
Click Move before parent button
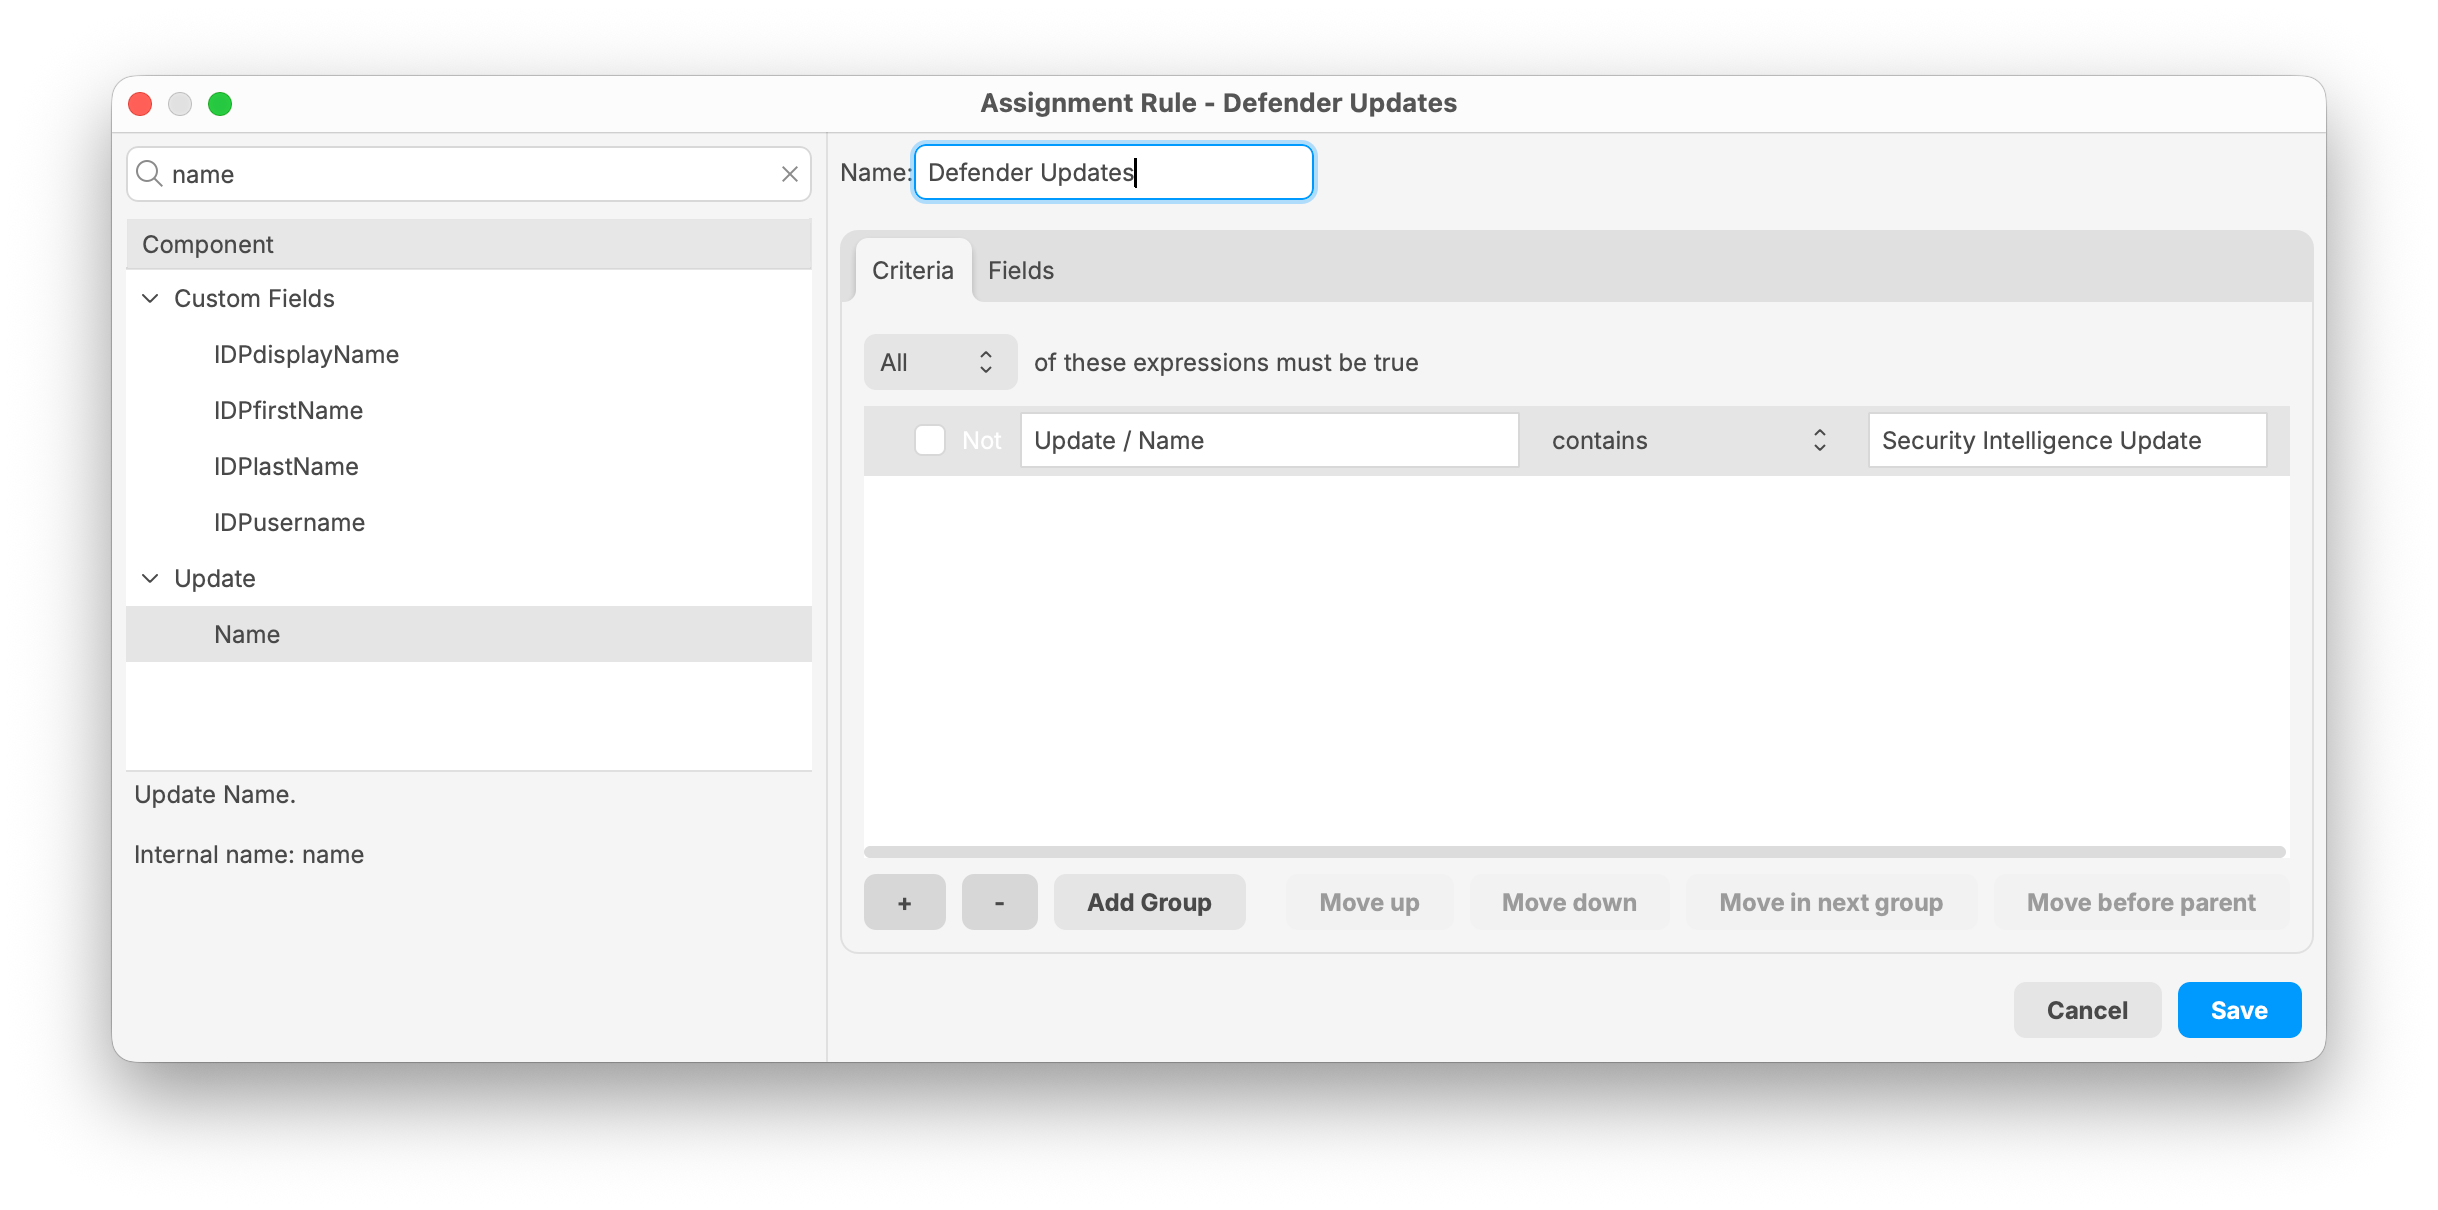[x=2141, y=902]
